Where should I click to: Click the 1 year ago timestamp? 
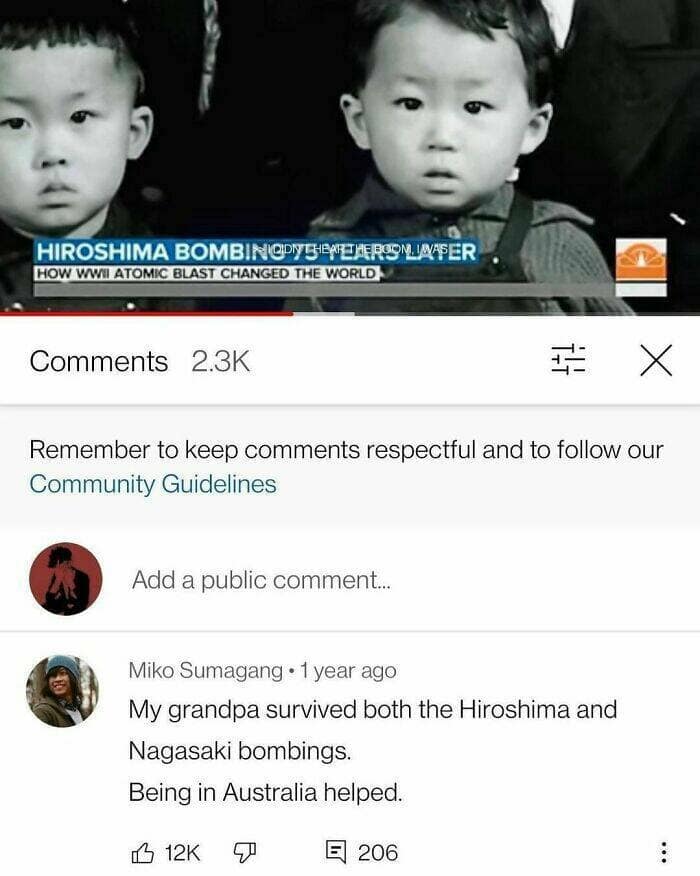[348, 670]
